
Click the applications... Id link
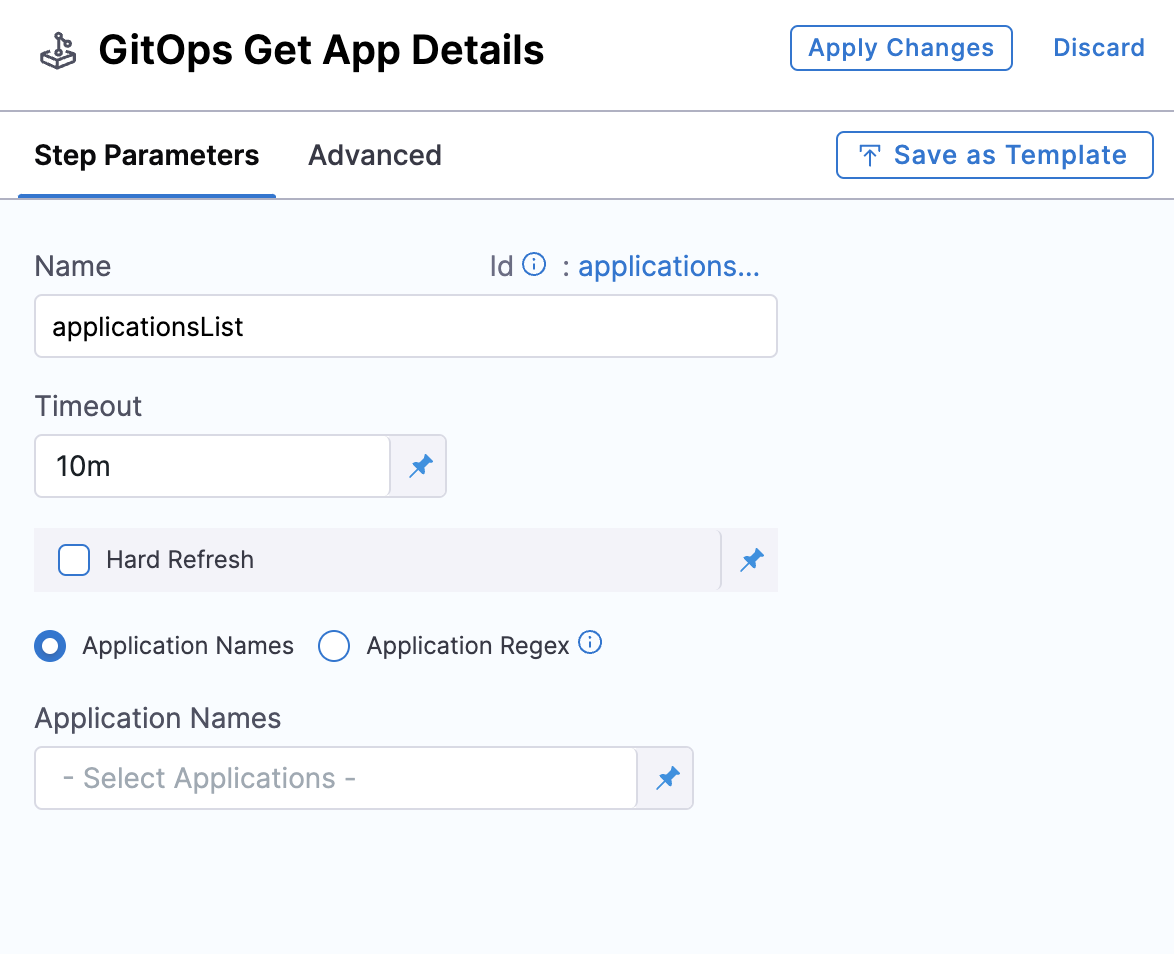point(669,265)
